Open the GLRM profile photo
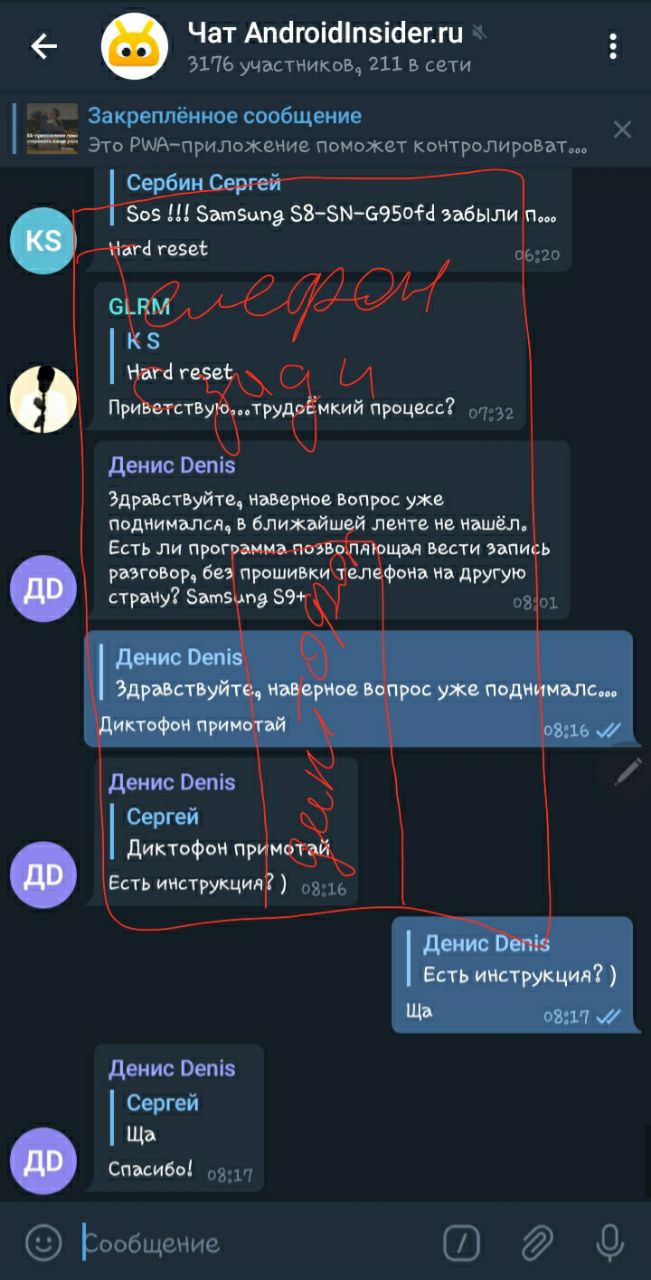 (x=43, y=398)
